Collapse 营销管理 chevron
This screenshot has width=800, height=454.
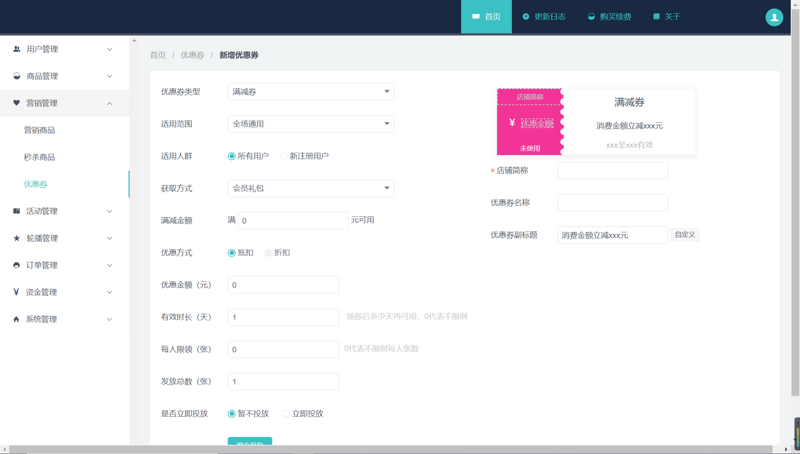109,103
